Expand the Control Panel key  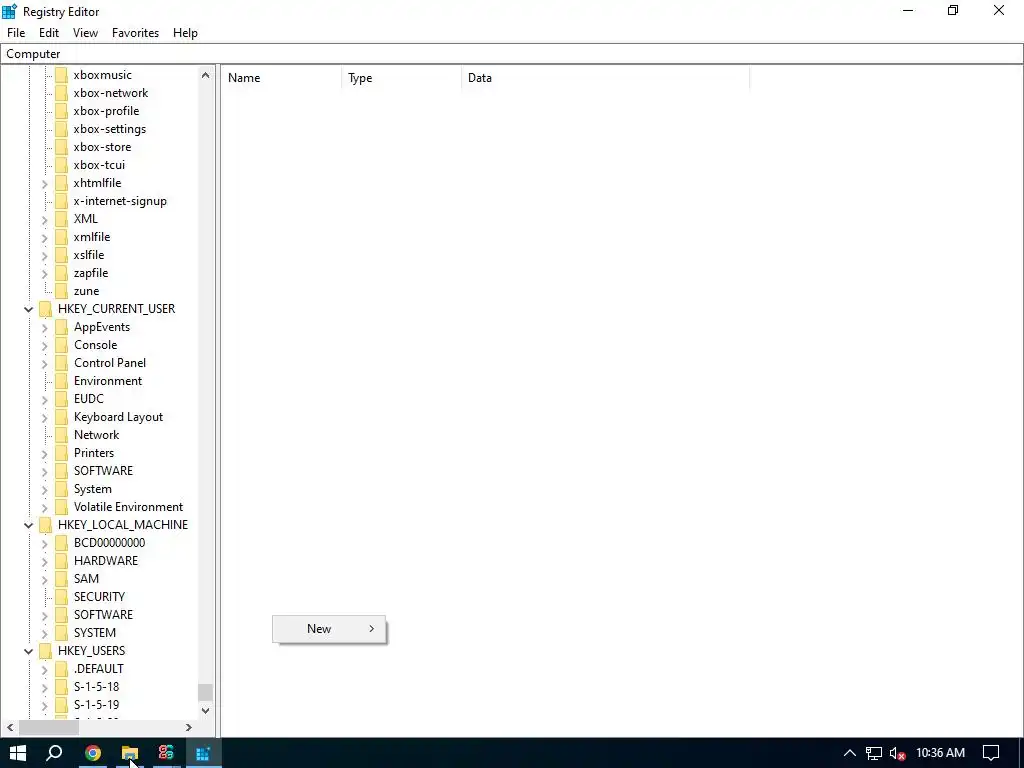click(44, 363)
